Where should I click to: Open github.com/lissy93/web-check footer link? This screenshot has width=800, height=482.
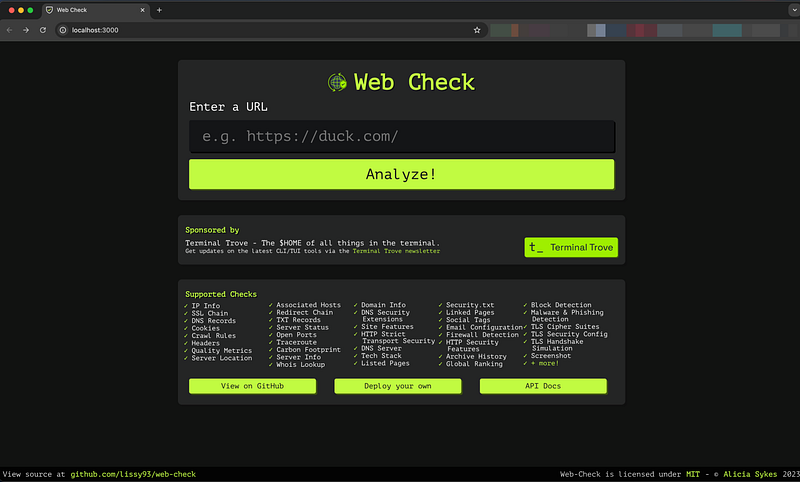click(x=133, y=474)
